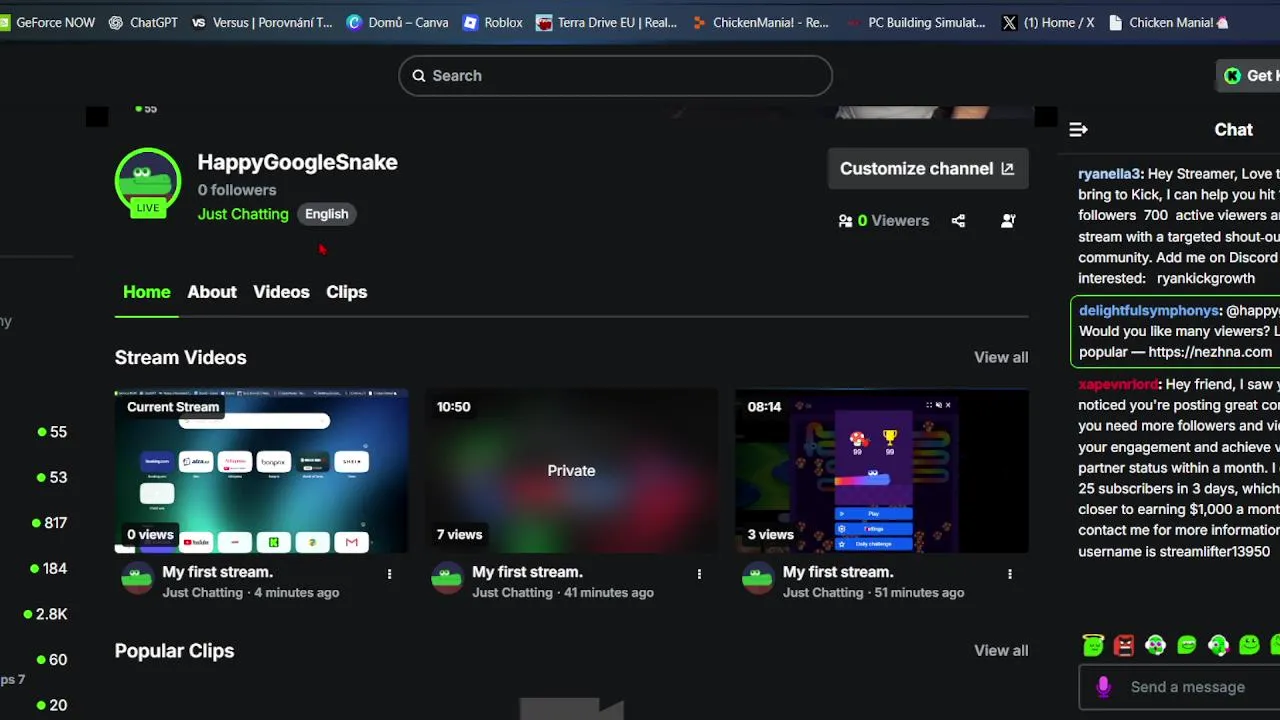Click the English language tag
The image size is (1280, 720).
(x=327, y=214)
